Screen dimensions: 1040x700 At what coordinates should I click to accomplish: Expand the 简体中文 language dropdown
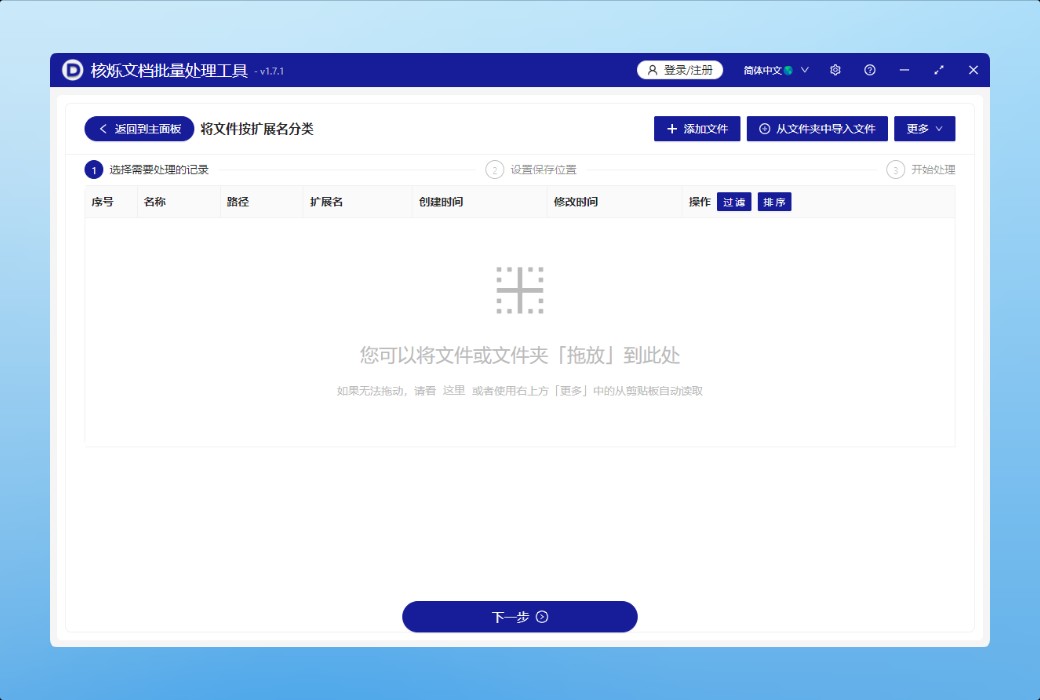pos(776,70)
